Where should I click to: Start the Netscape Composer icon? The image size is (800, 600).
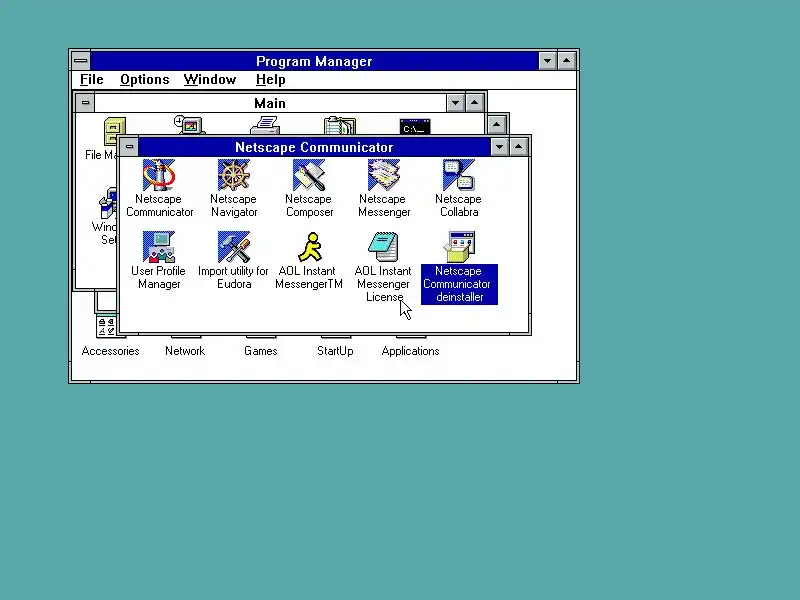[309, 175]
